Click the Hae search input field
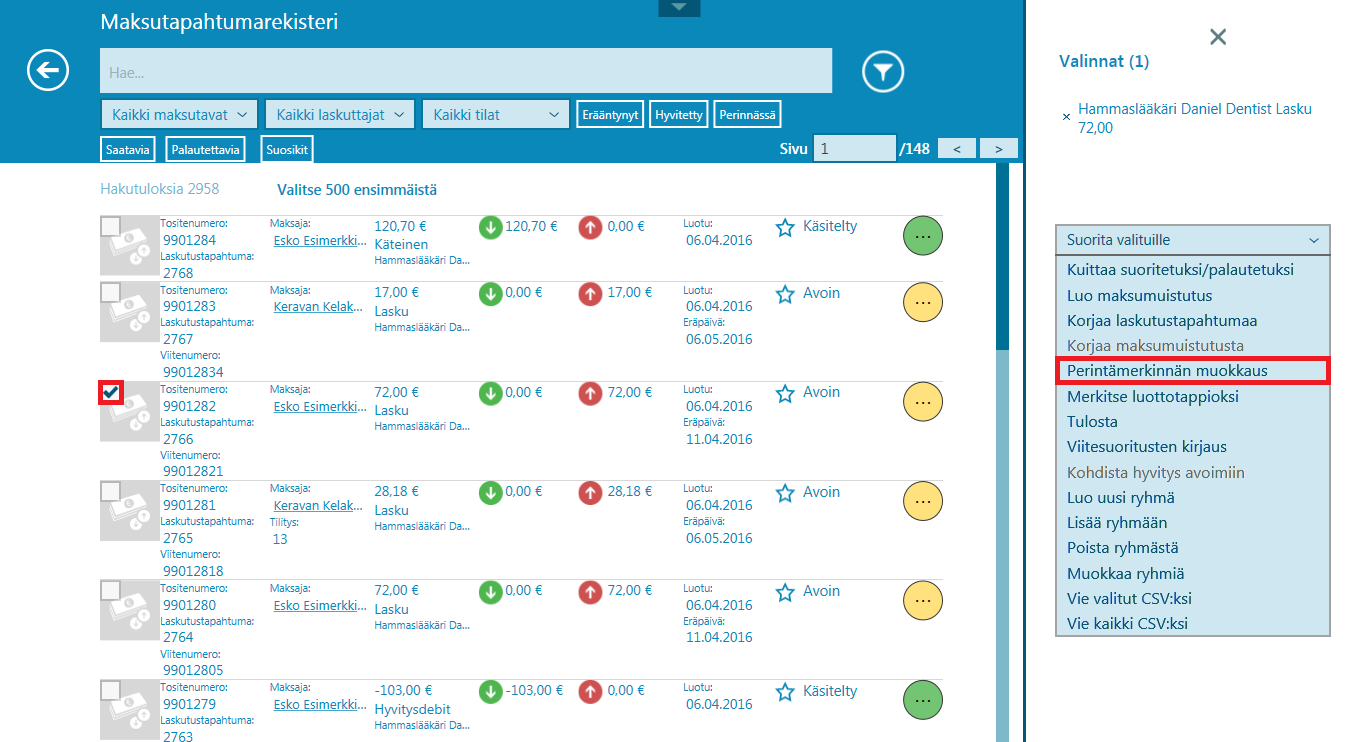This screenshot has width=1358, height=742. pyautogui.click(x=465, y=72)
